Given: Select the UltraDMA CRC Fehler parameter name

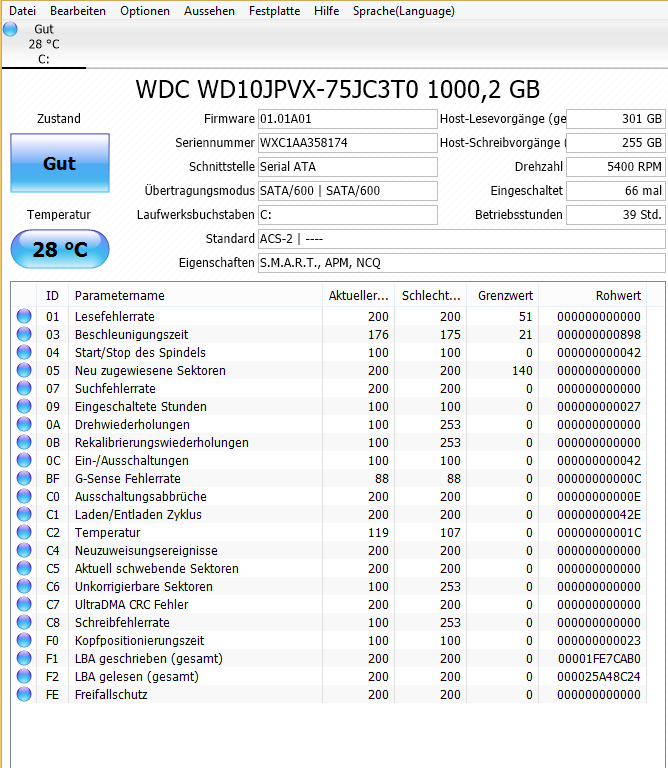Looking at the screenshot, I should [x=131, y=604].
